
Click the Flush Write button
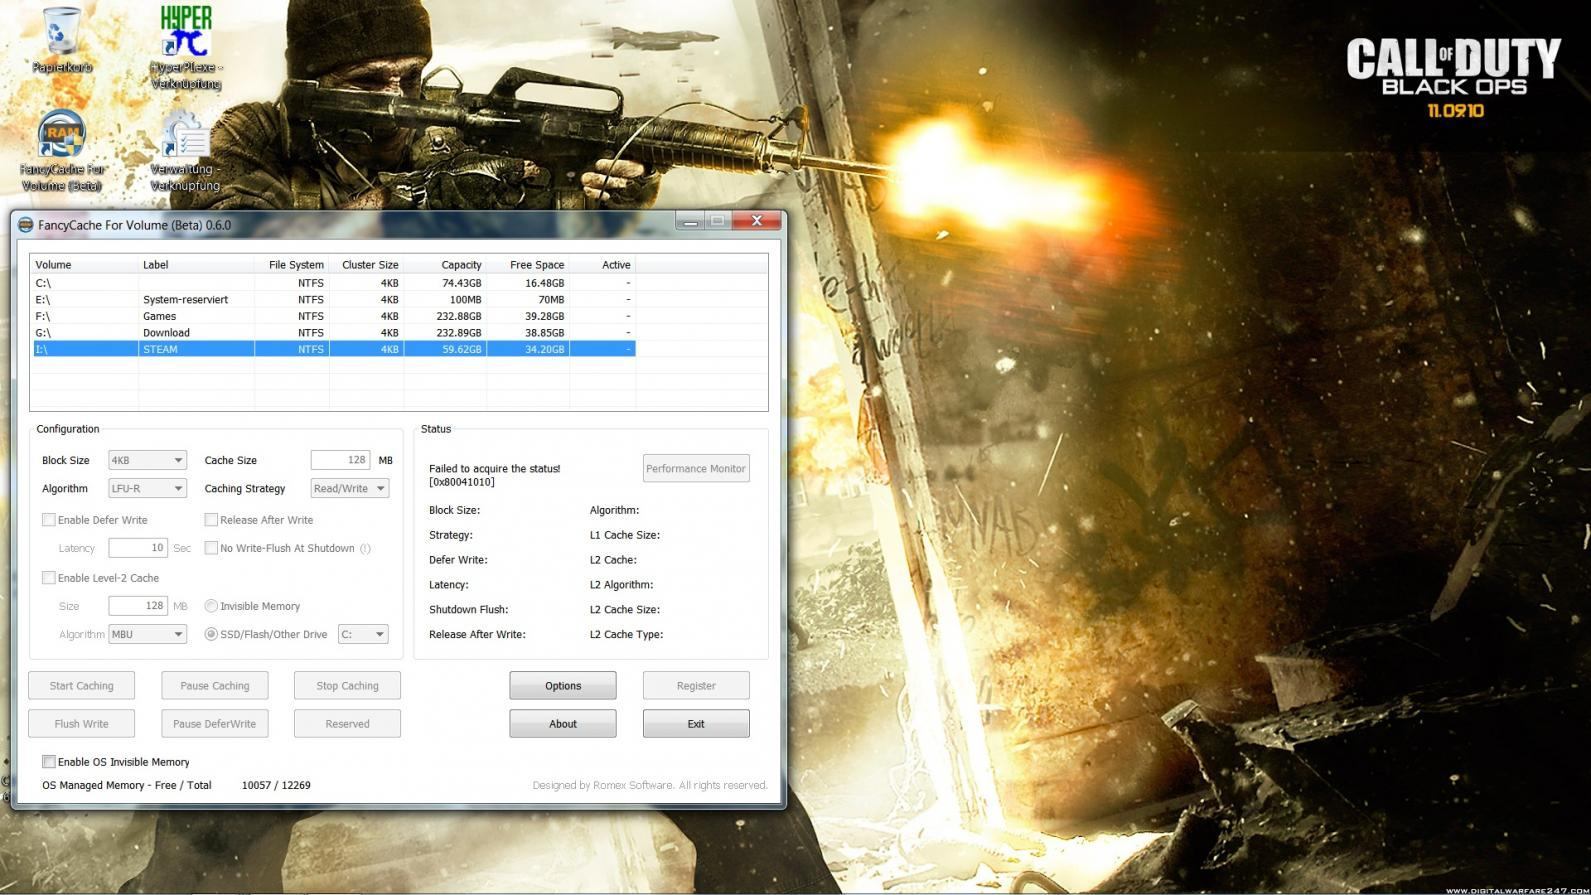(x=82, y=724)
